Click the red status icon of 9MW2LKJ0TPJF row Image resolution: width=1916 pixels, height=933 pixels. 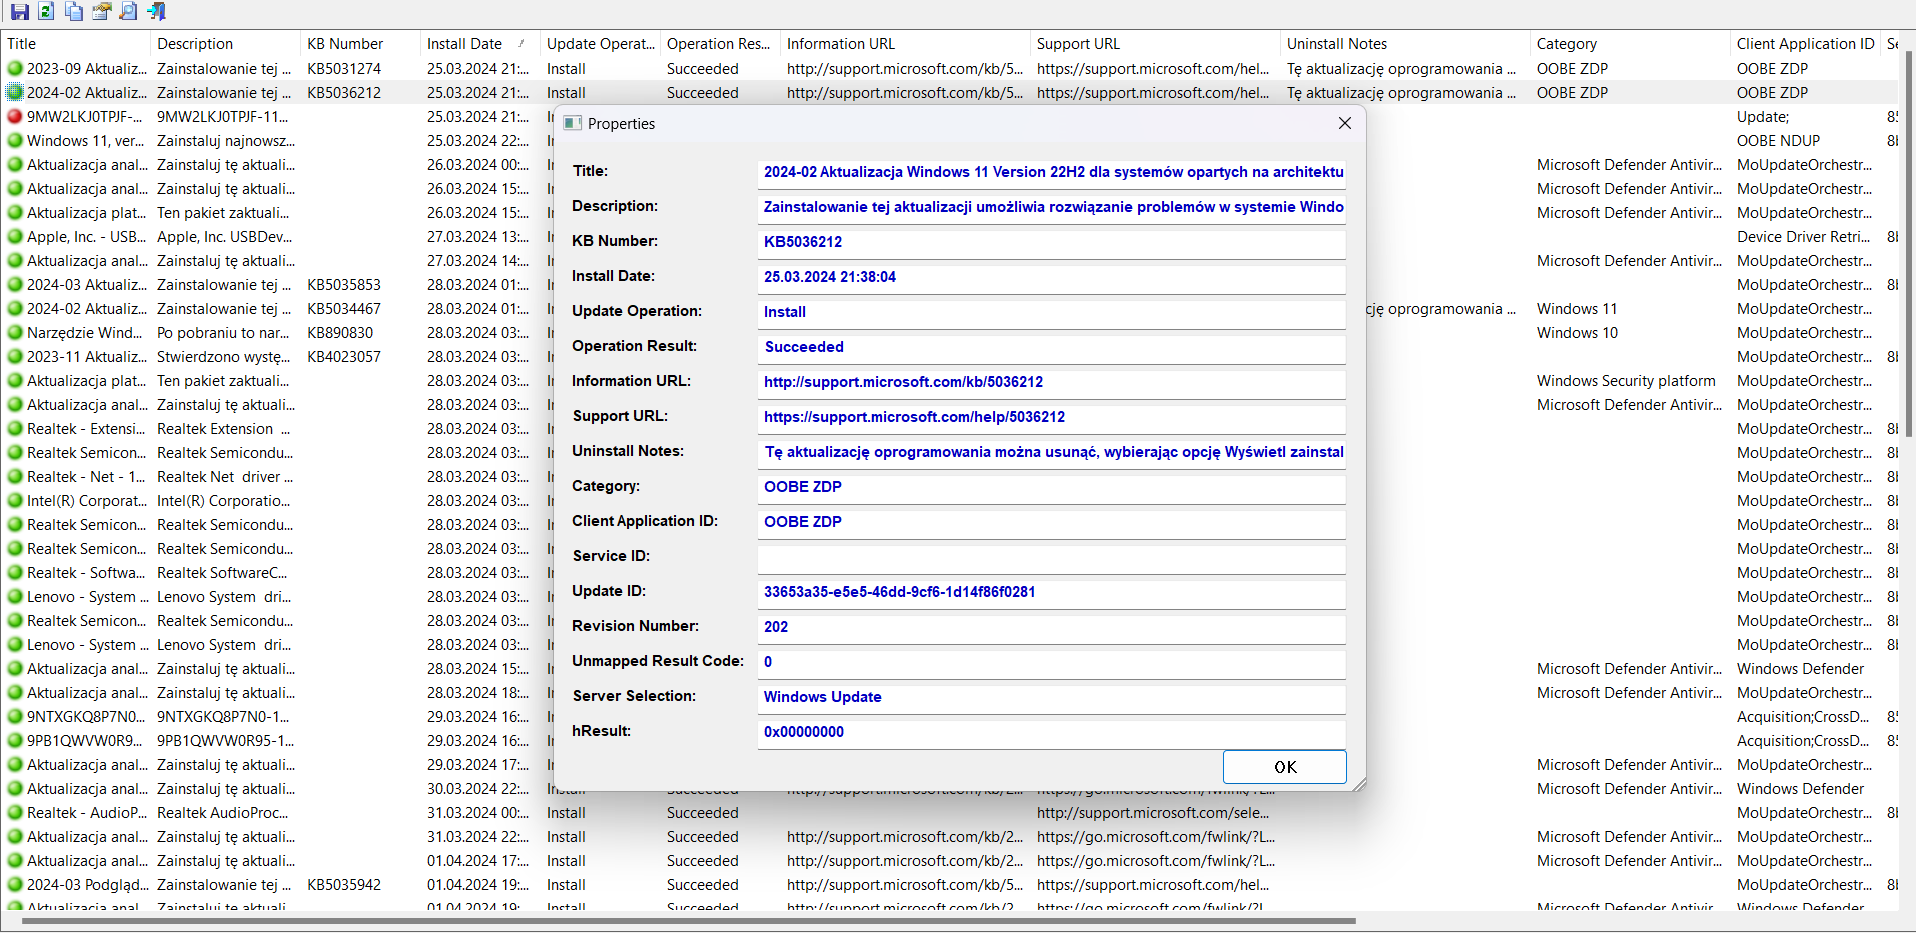coord(15,117)
